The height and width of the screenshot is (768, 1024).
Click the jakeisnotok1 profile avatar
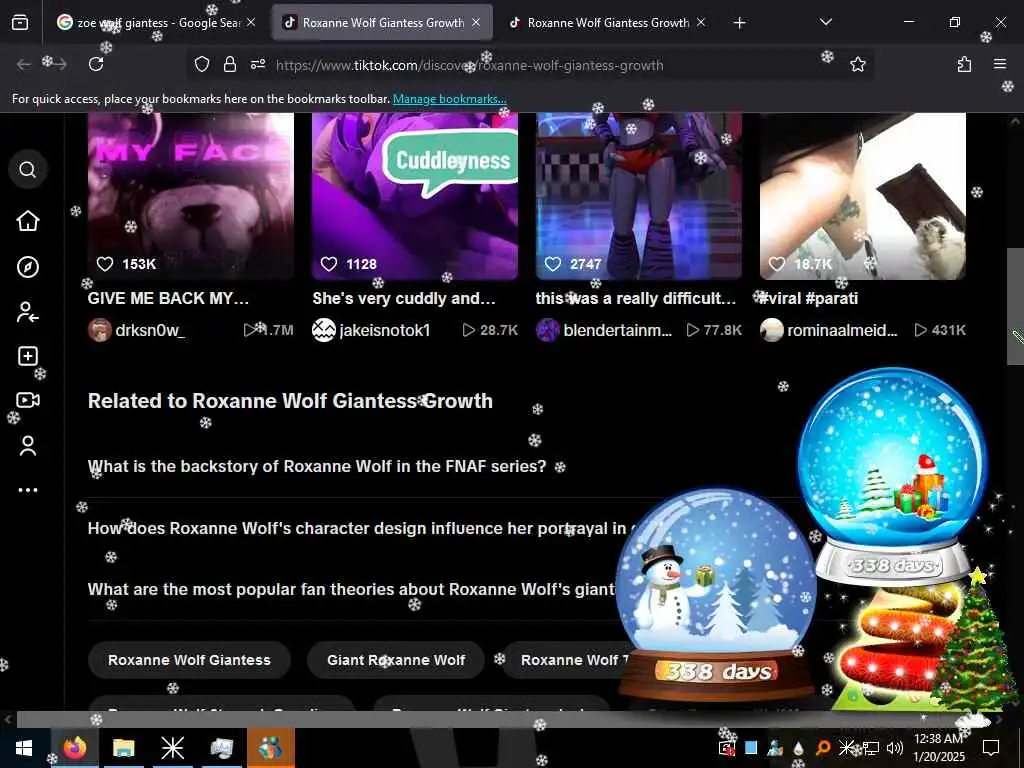coord(323,330)
